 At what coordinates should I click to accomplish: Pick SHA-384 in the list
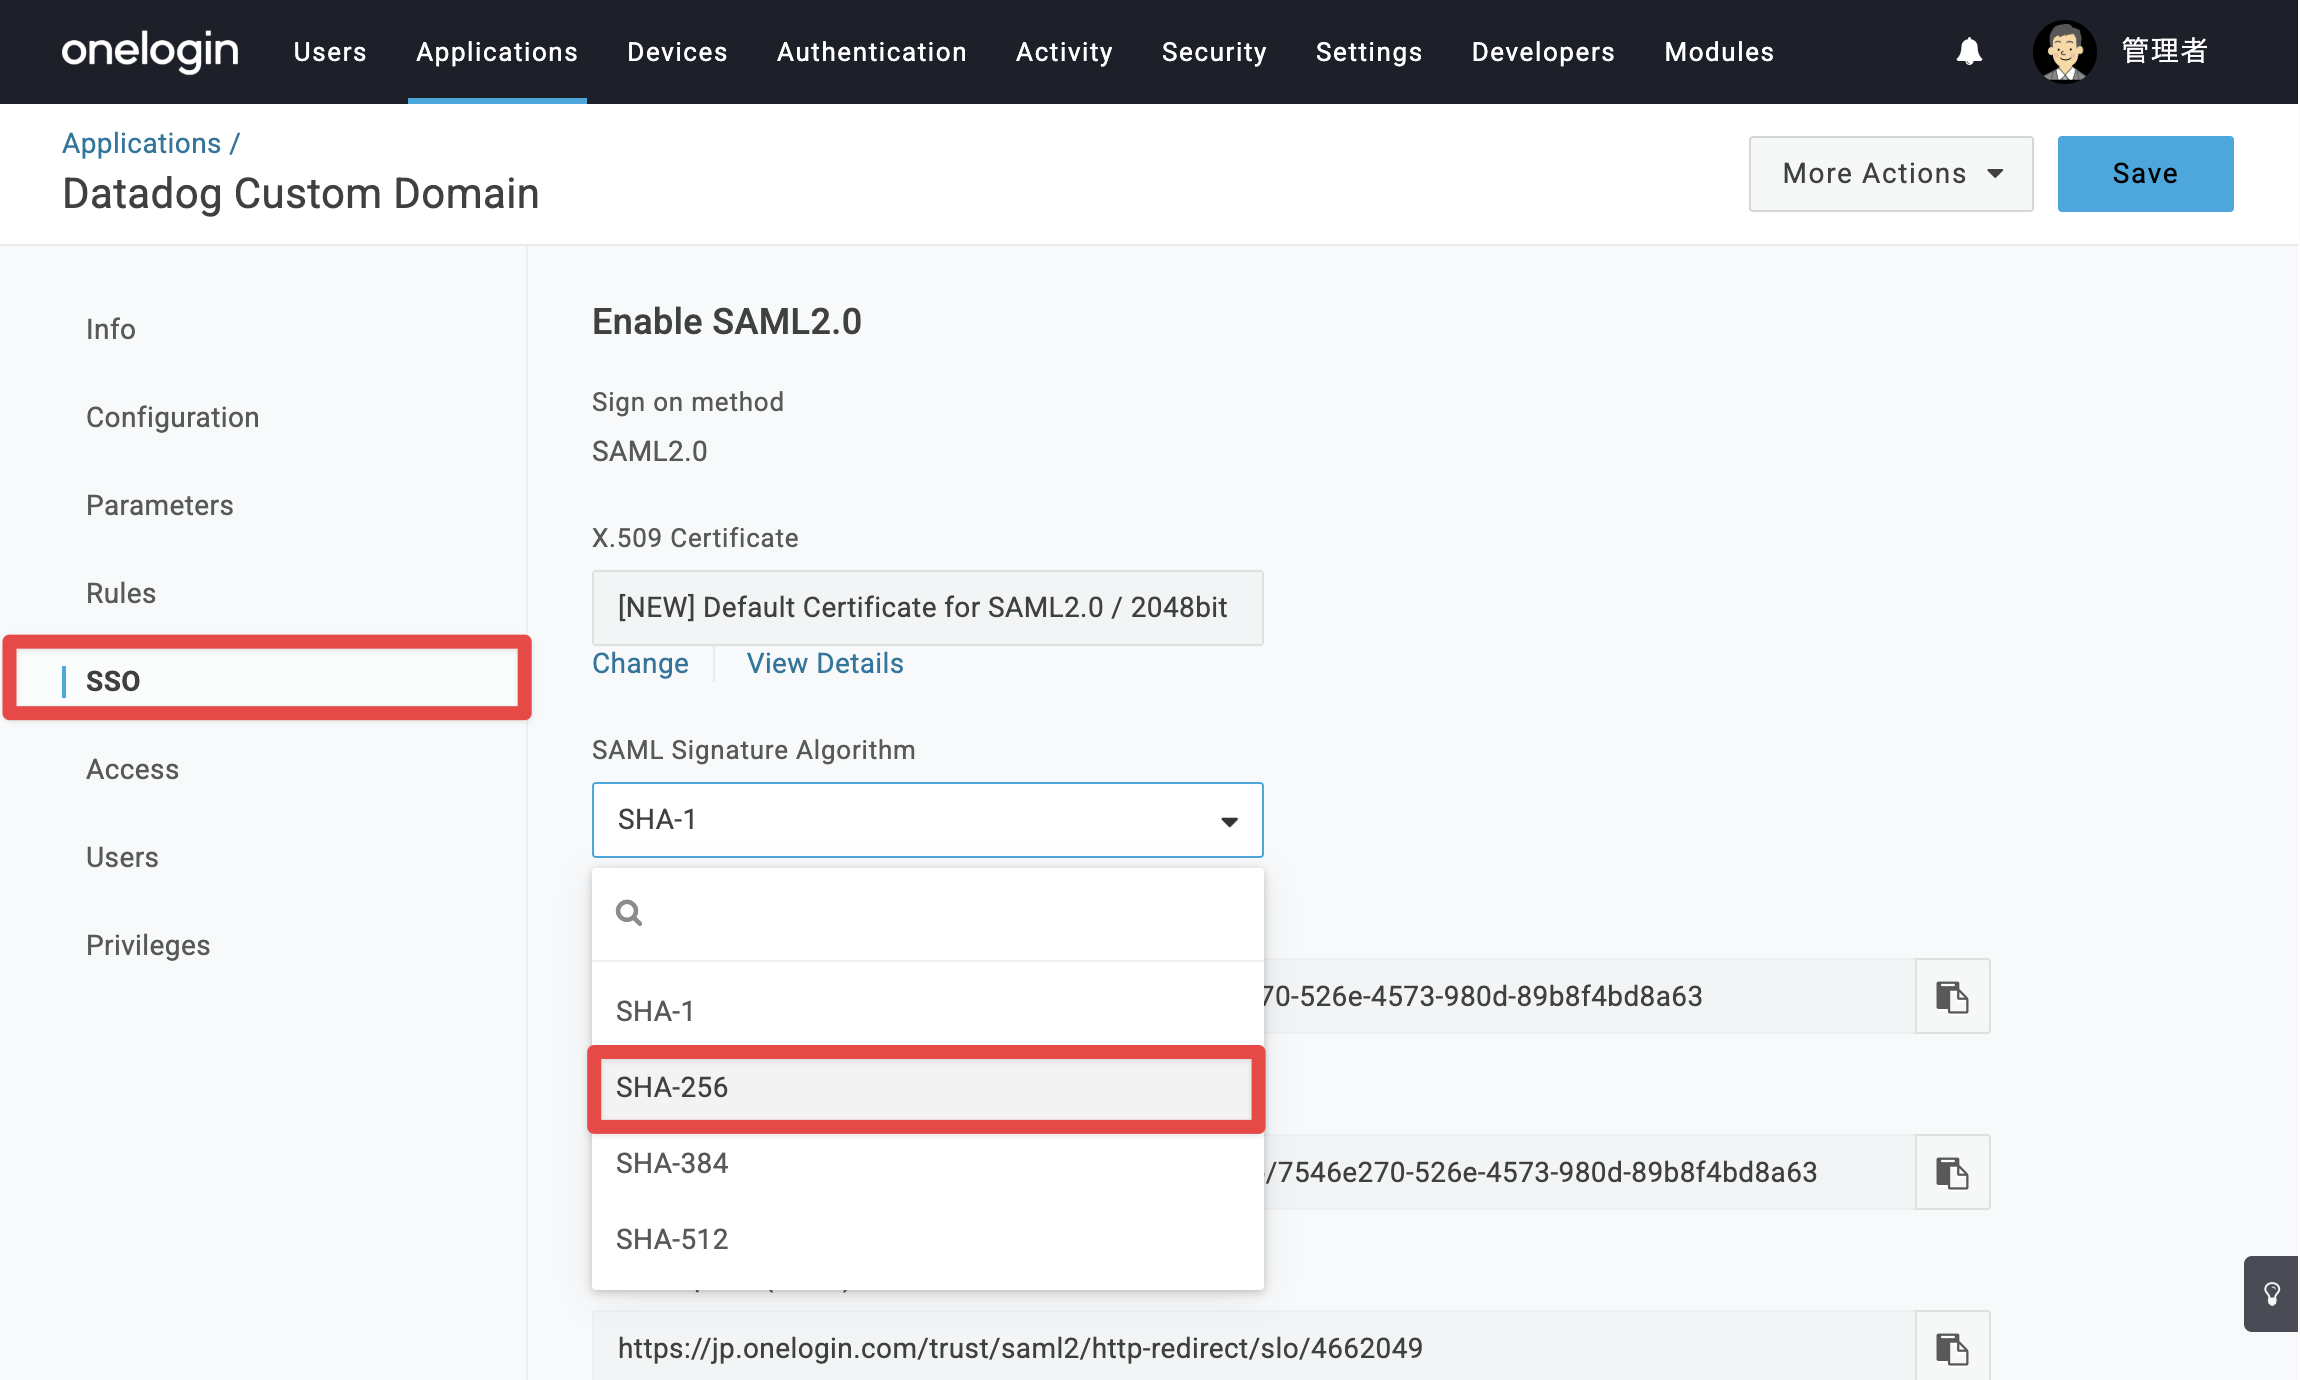928,1164
